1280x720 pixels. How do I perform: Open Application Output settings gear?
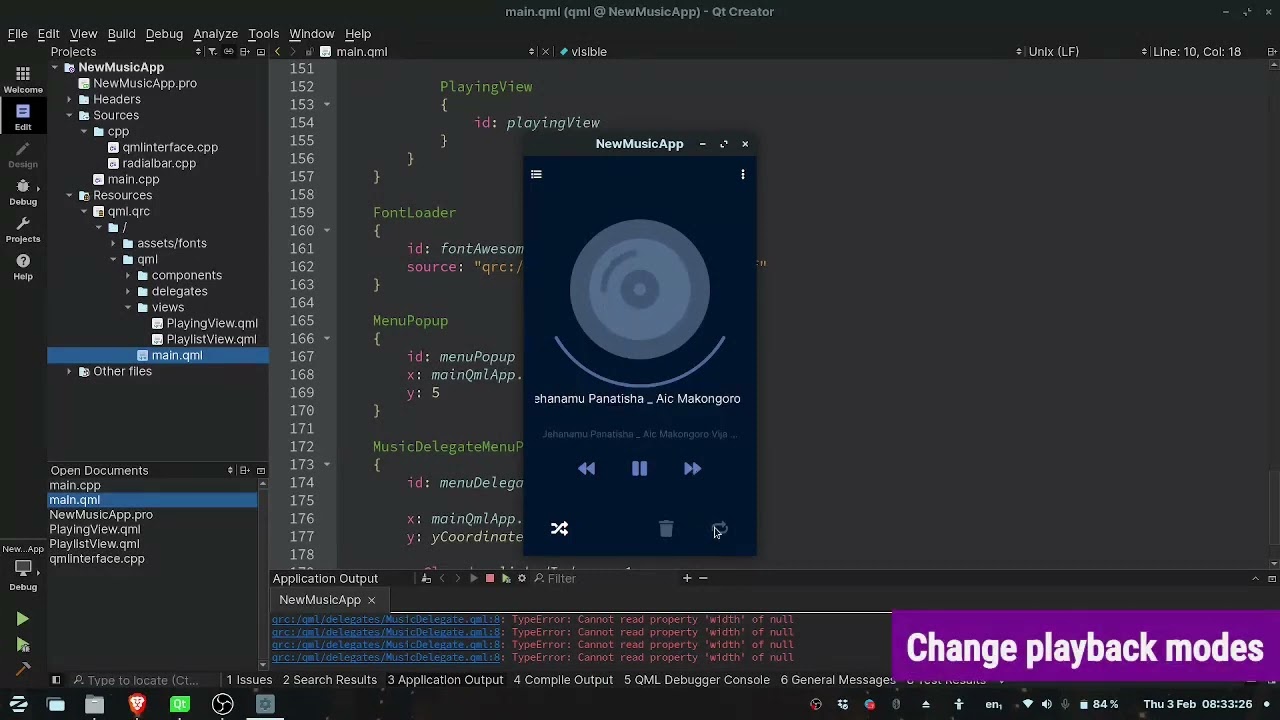coord(521,579)
